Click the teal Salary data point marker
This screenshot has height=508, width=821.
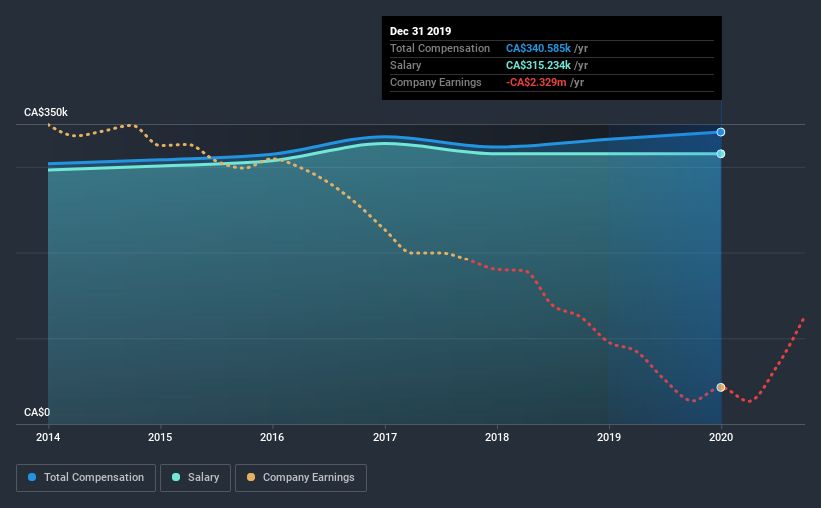pyautogui.click(x=721, y=153)
